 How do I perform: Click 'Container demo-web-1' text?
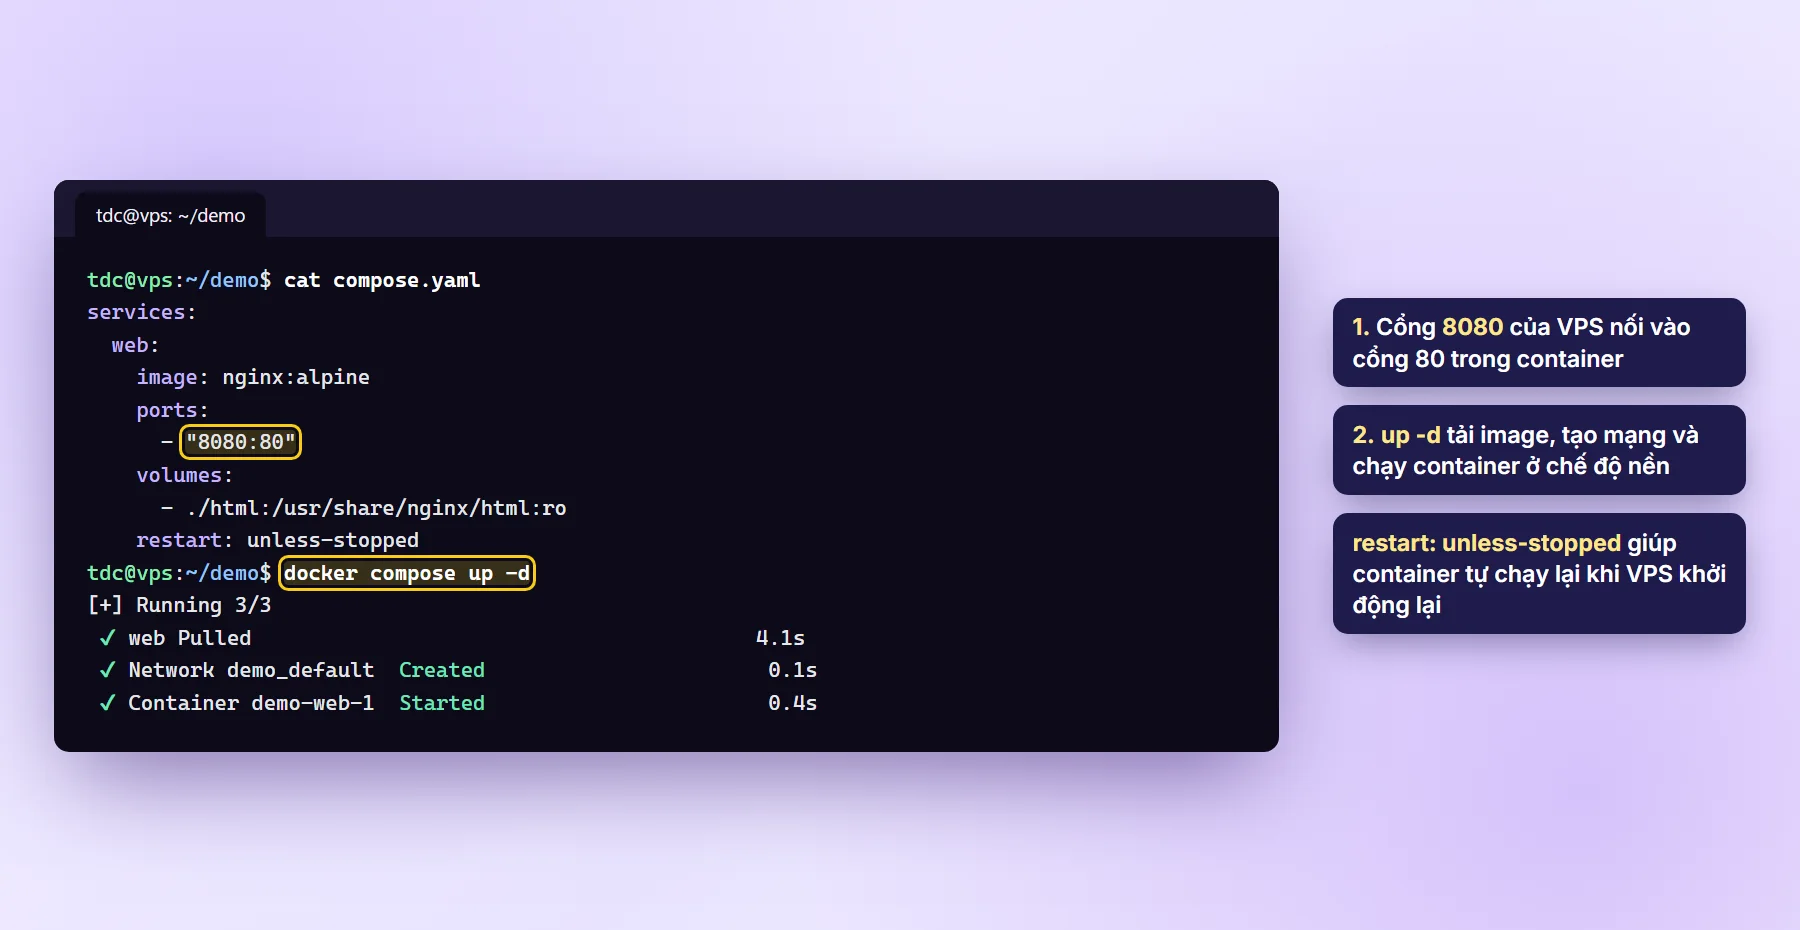251,703
